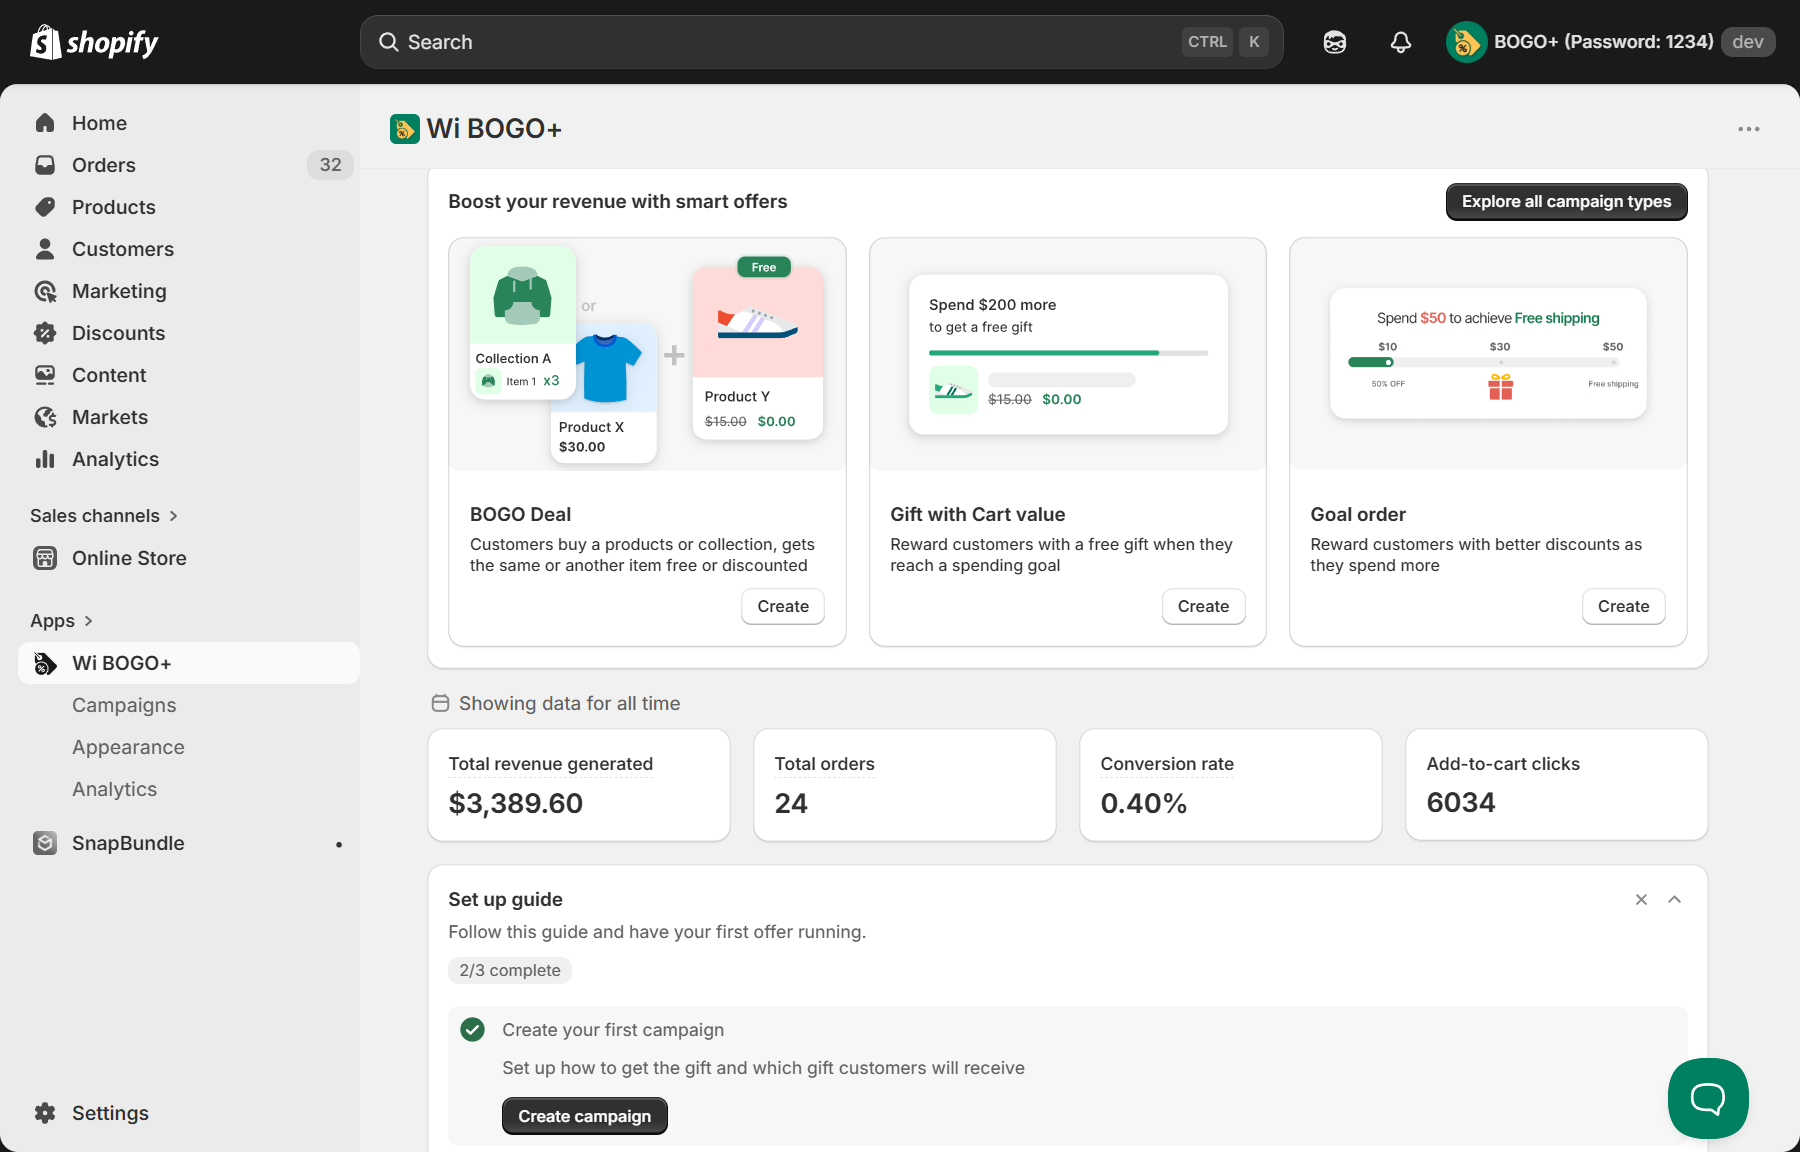
Task: Click the SnapBundle status dot
Action: pos(339,845)
